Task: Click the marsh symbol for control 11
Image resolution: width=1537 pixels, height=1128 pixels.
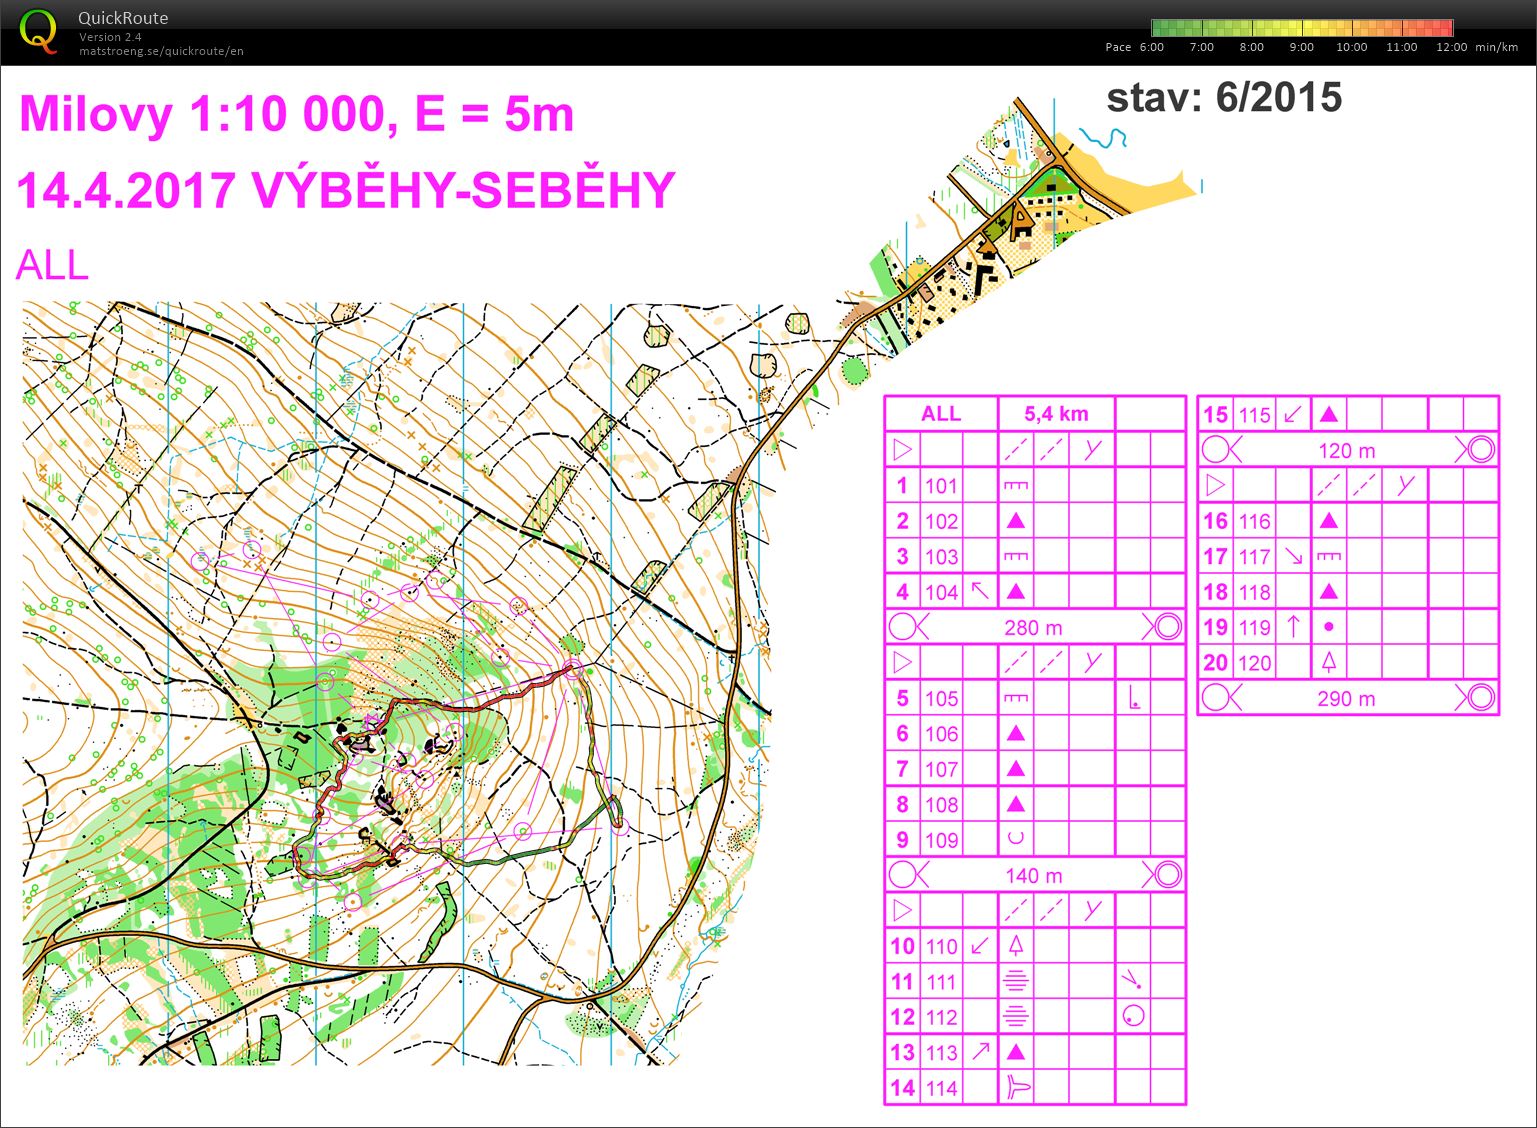Action: [x=1015, y=982]
